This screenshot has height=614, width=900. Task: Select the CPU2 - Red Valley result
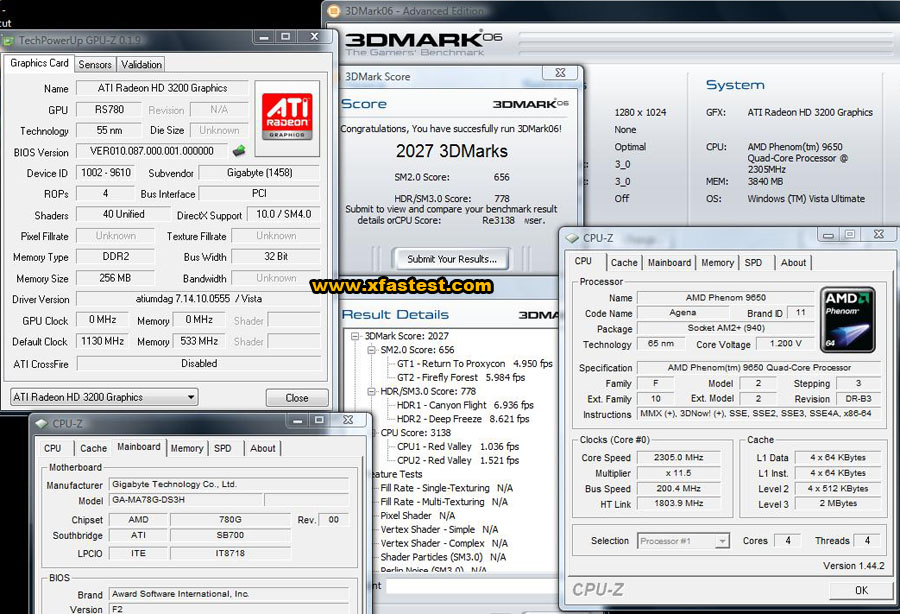tap(457, 460)
